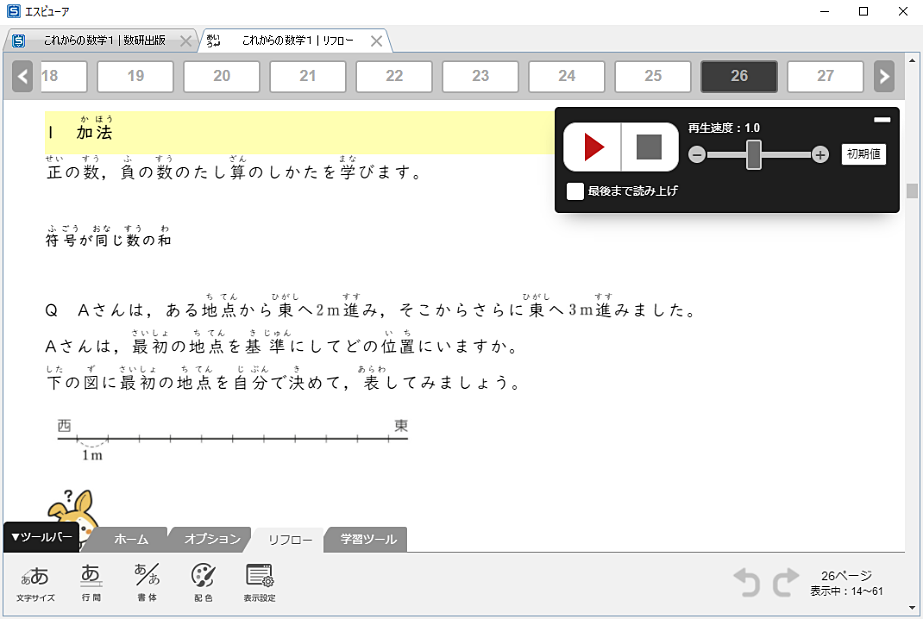923x619 pixels.
Task: Reset speed with 初期値 button
Action: pyautogui.click(x=863, y=154)
